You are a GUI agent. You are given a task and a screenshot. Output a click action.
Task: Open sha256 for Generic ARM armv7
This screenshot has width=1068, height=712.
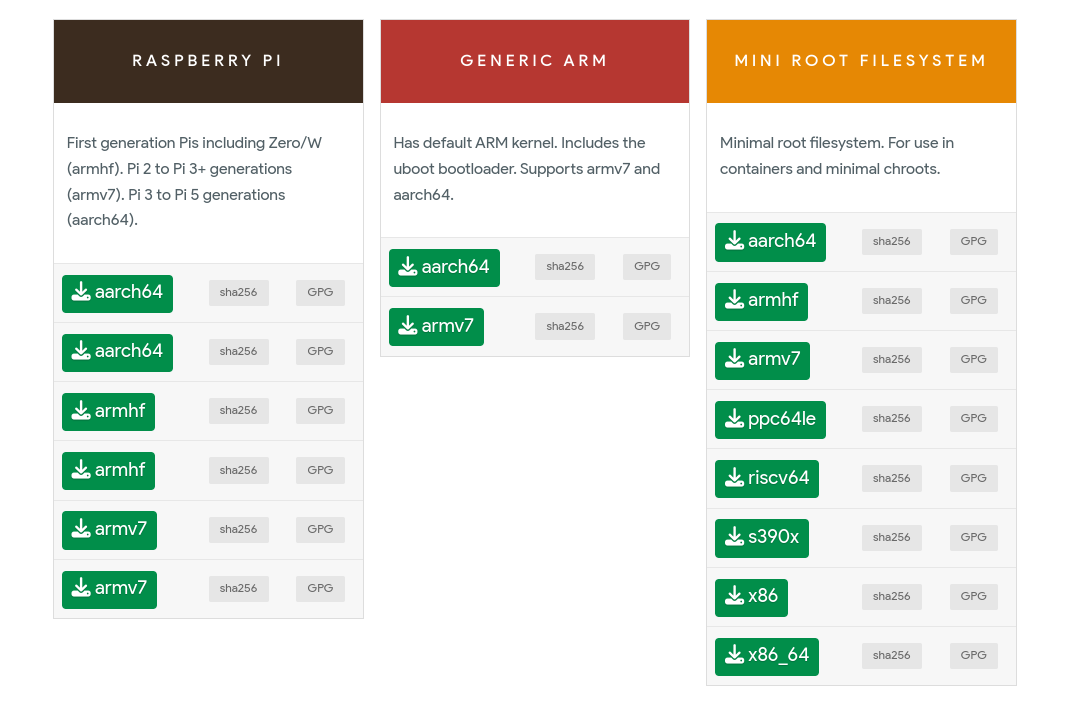click(x=565, y=326)
